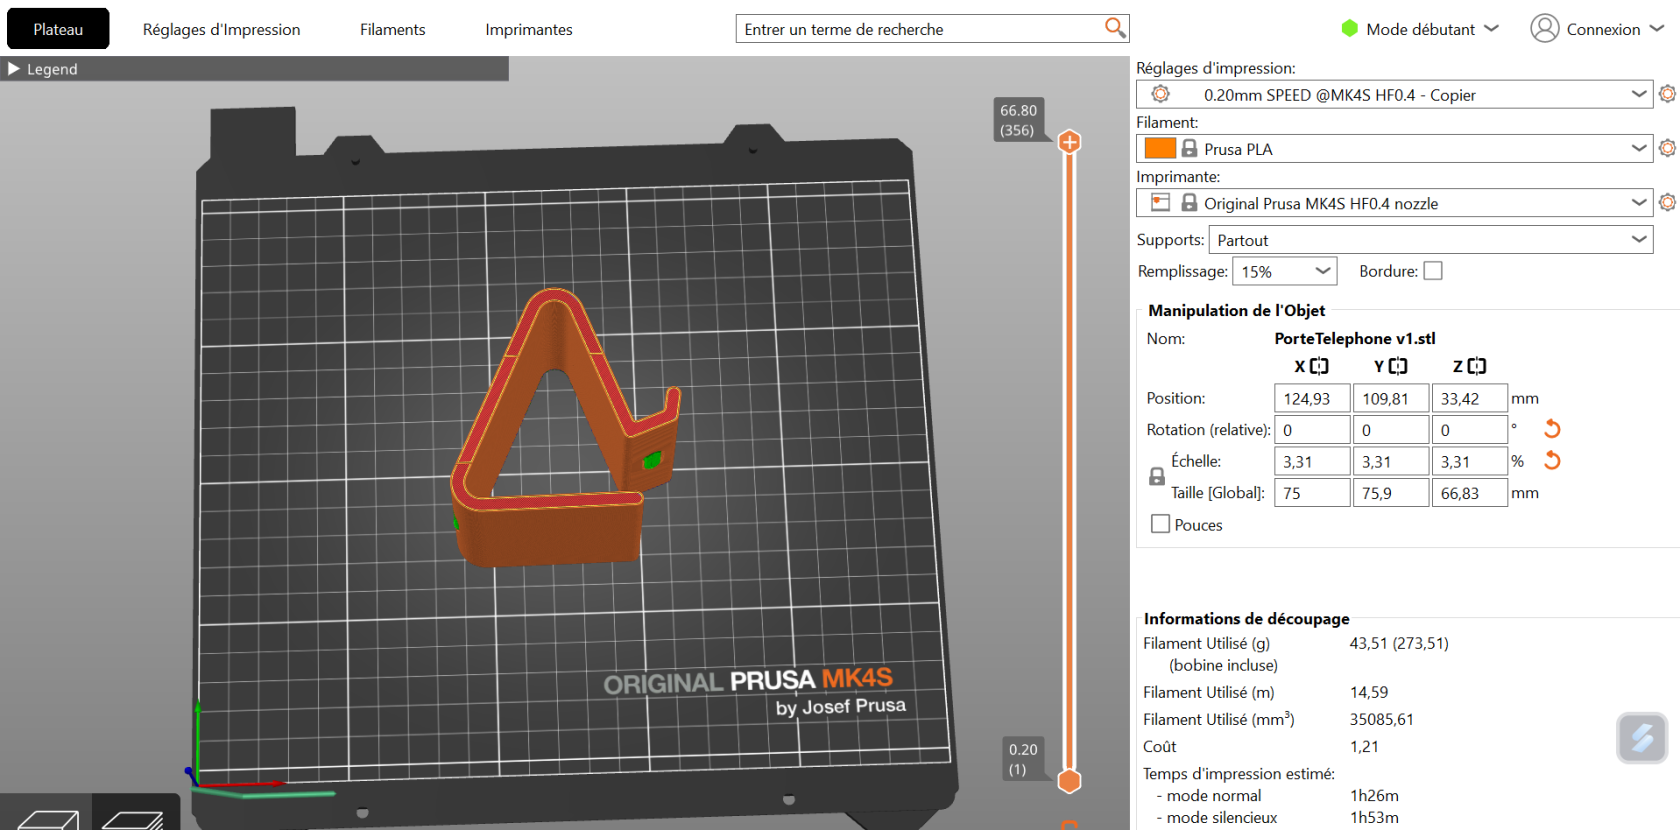Click the Échelle X field
Screen dimensions: 1680x830
coord(1312,461)
